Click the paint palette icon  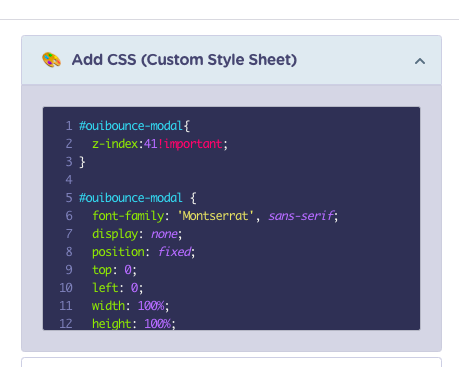click(51, 60)
